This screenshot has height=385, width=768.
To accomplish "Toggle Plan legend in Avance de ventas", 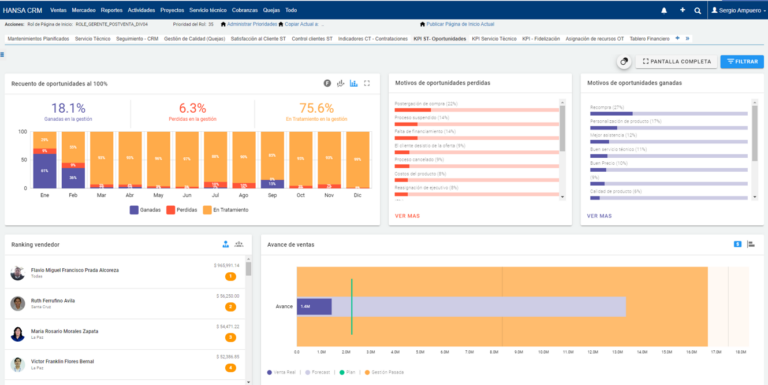I will click(348, 373).
